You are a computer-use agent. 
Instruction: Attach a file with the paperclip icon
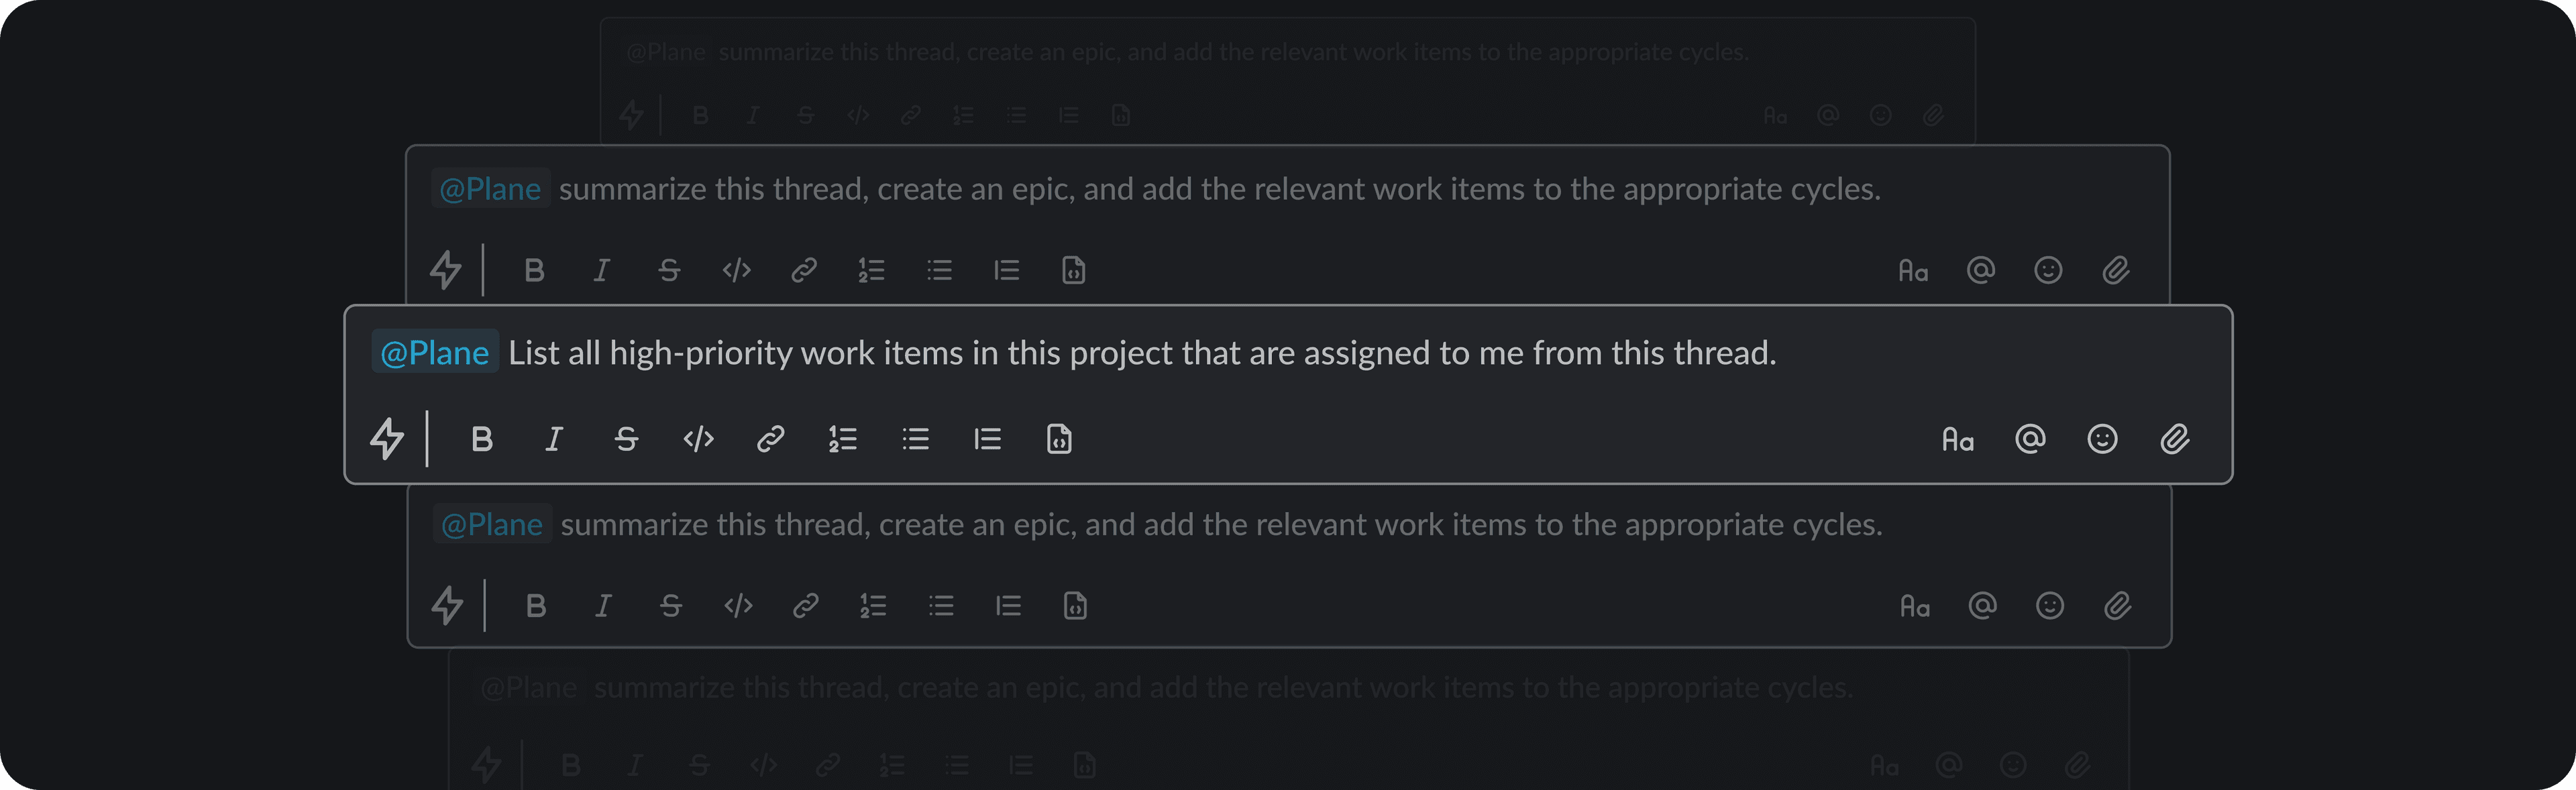[x=2177, y=438]
